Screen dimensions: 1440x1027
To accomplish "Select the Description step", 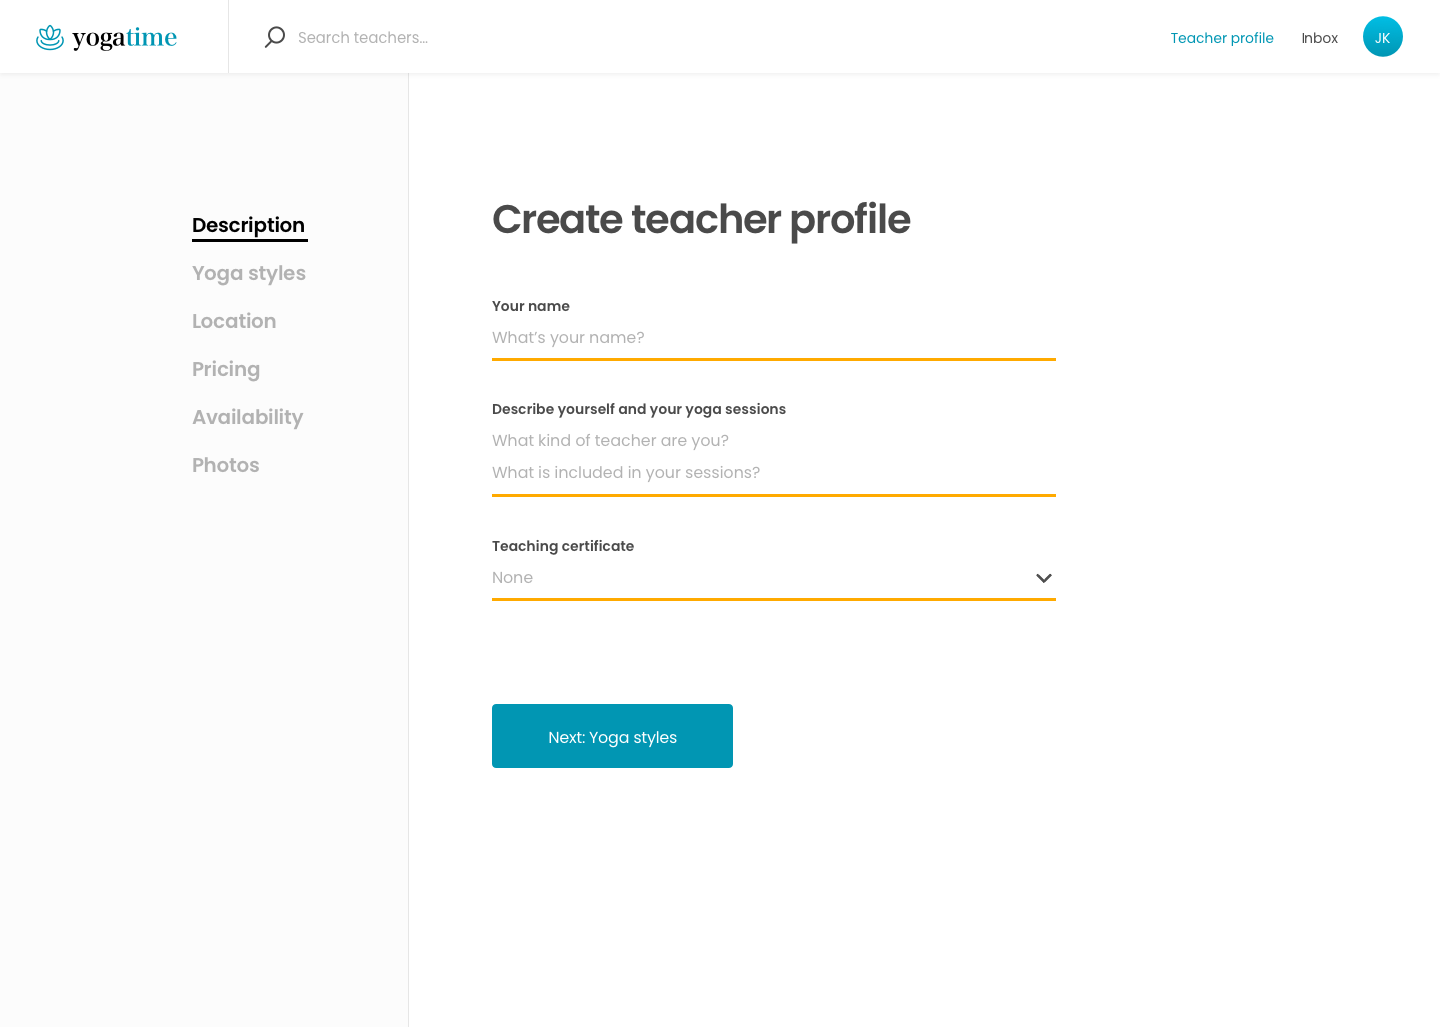I will [249, 225].
